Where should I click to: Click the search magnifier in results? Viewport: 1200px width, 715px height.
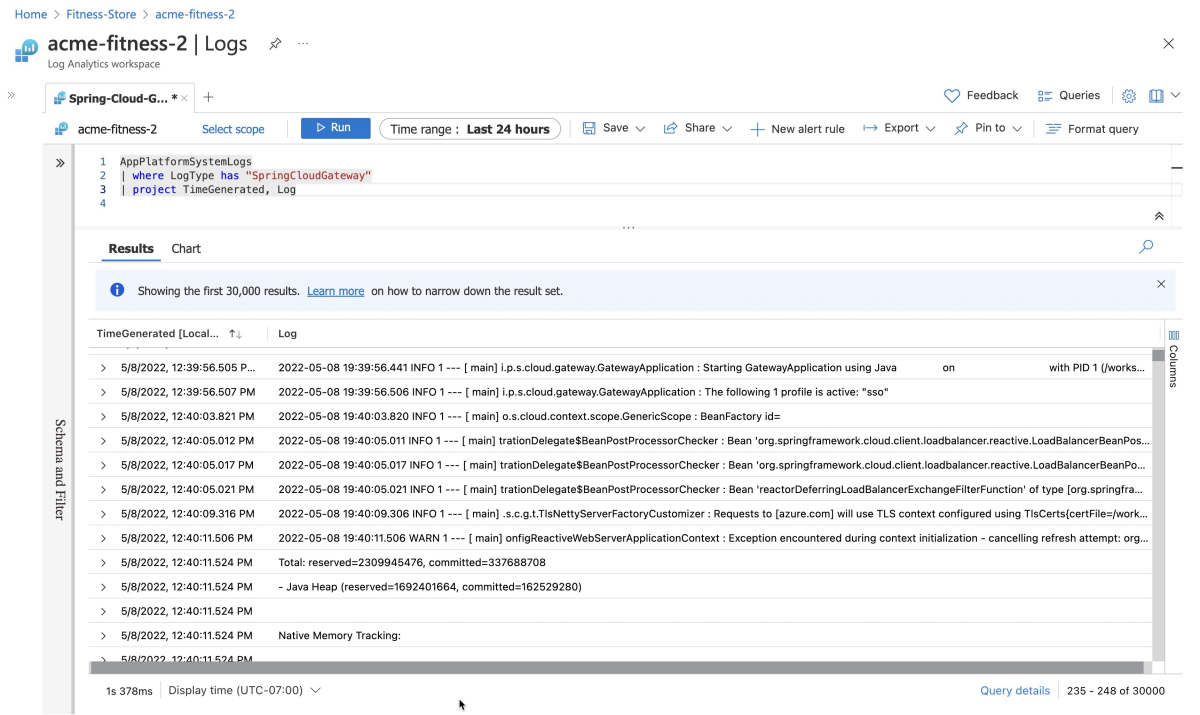[x=1146, y=247]
